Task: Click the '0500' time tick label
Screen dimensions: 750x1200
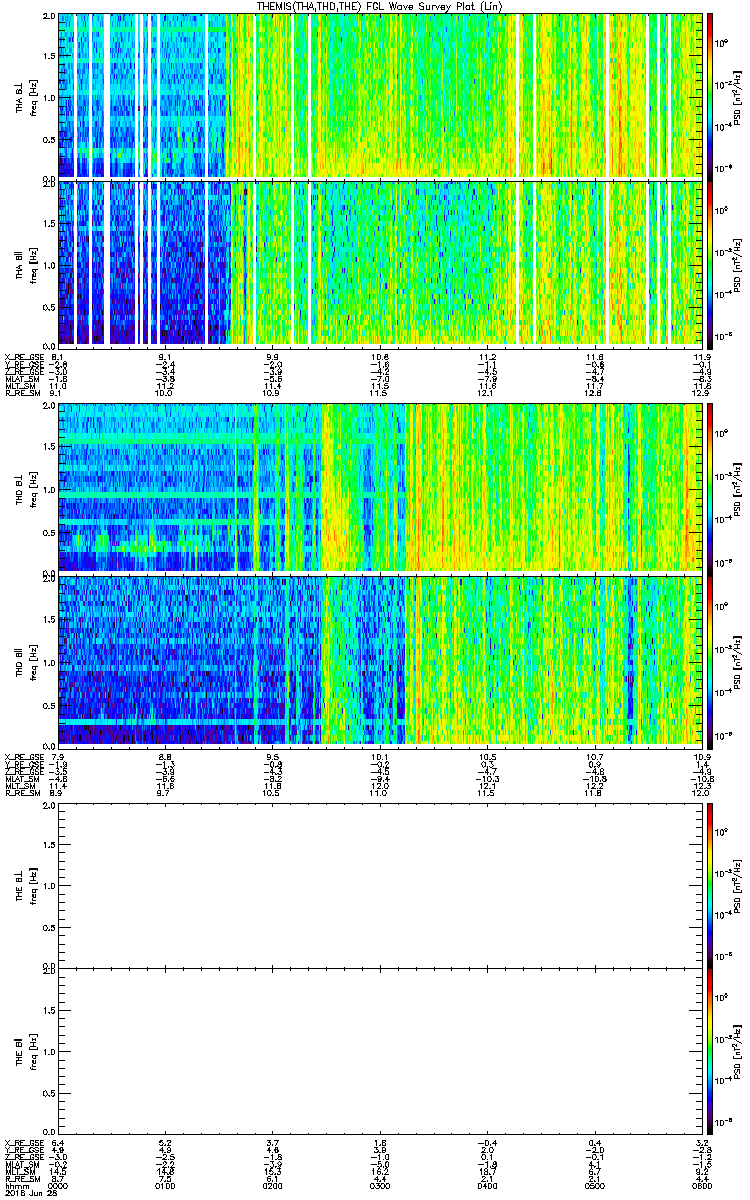Action: [594, 1185]
